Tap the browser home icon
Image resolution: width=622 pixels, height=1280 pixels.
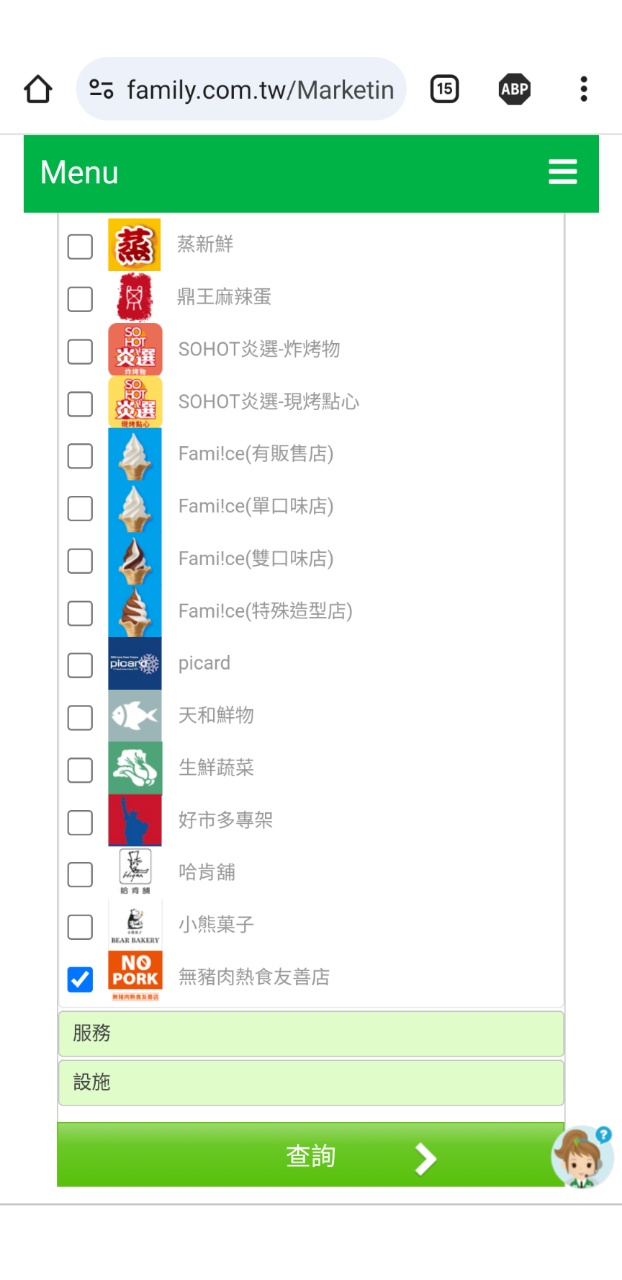coord(38,90)
